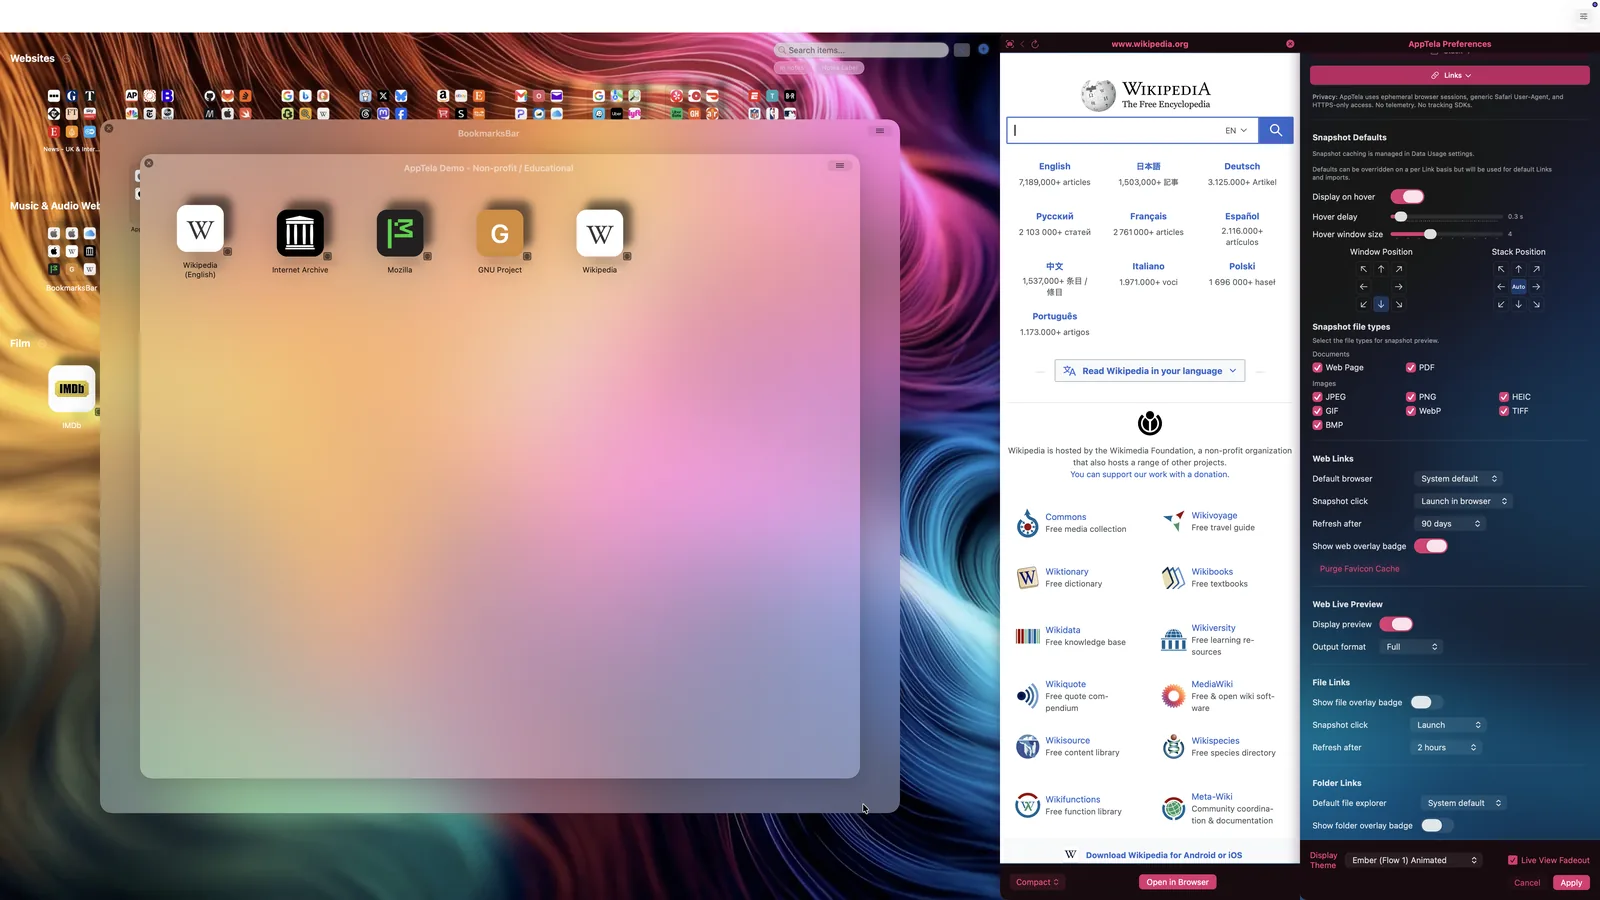
Task: Toggle Show web overlay badge
Action: click(1431, 546)
